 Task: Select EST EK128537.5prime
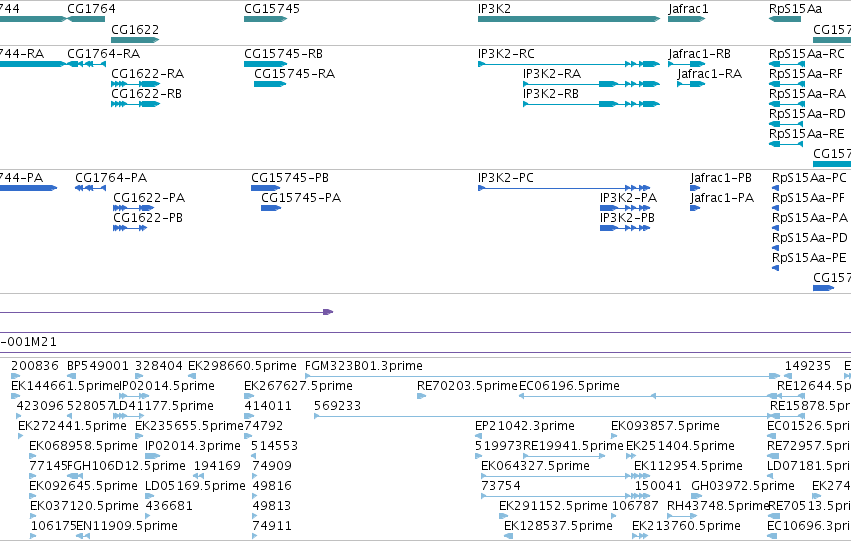(x=509, y=537)
